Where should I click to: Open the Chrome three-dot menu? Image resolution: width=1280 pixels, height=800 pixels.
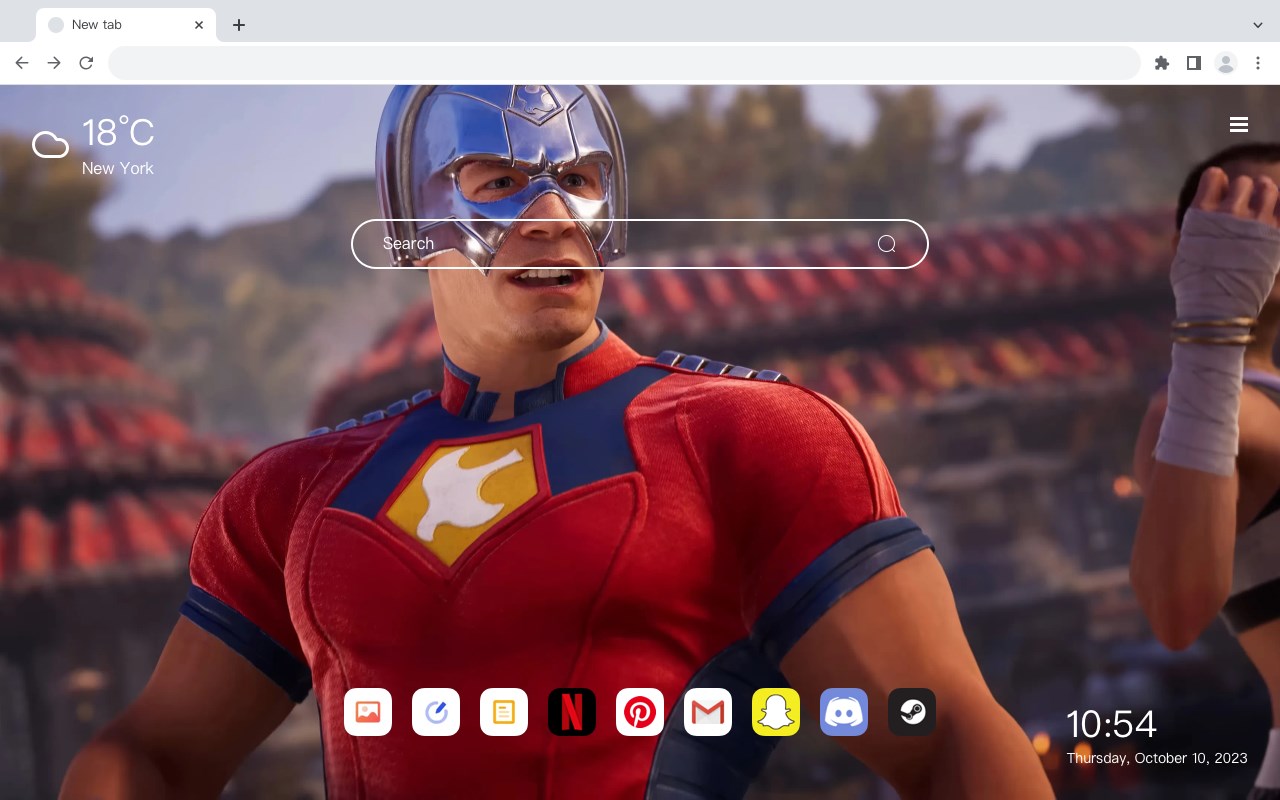(1258, 63)
